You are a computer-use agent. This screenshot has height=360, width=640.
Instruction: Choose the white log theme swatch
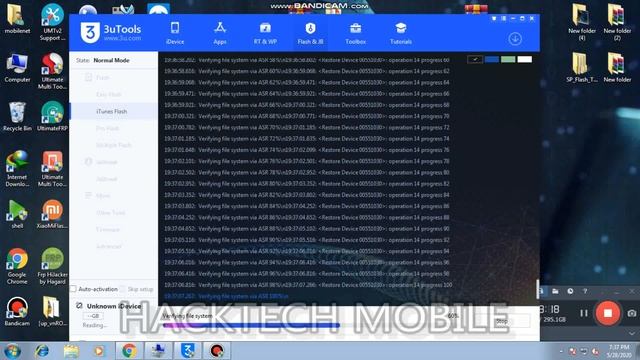tap(524, 60)
